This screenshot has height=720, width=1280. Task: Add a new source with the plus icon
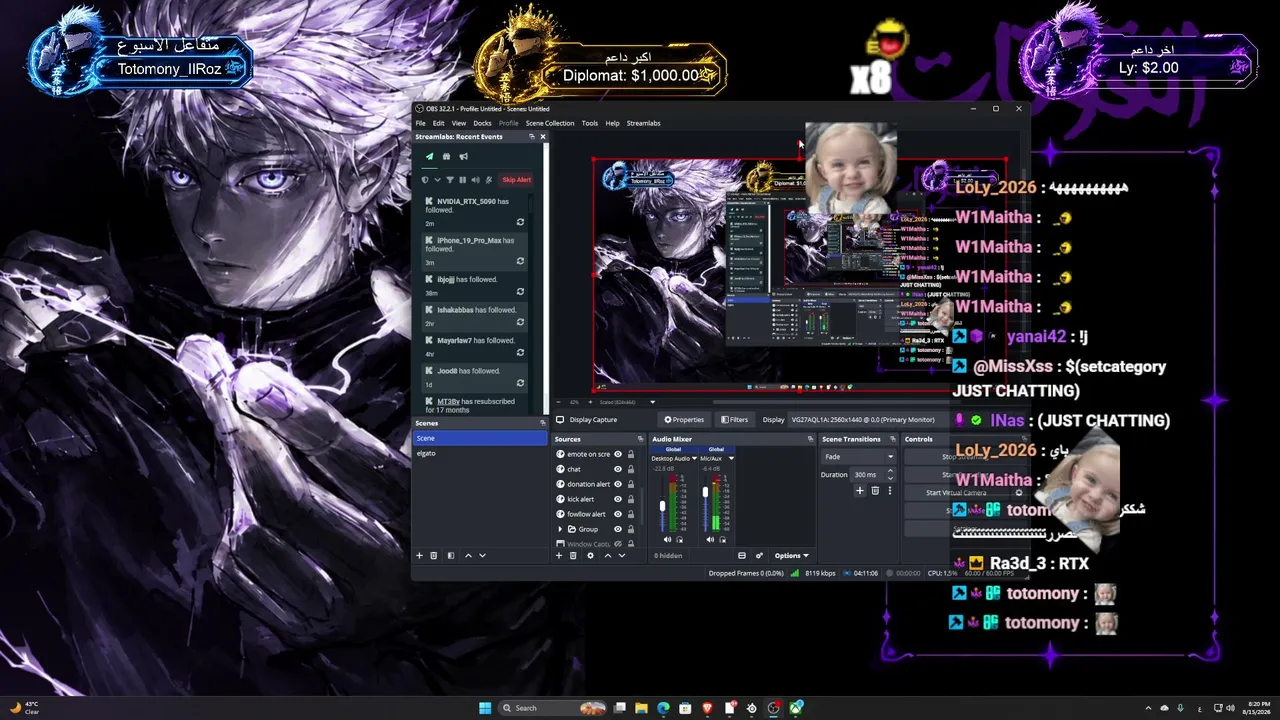(x=559, y=555)
